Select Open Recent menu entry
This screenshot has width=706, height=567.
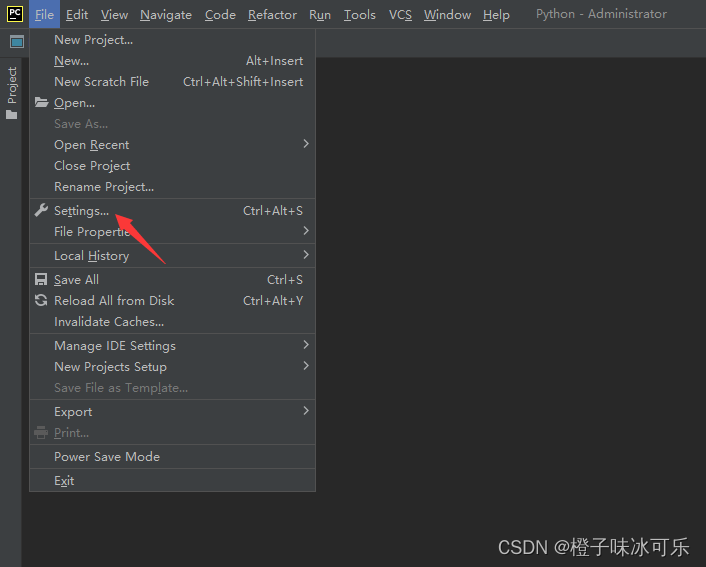[x=172, y=145]
